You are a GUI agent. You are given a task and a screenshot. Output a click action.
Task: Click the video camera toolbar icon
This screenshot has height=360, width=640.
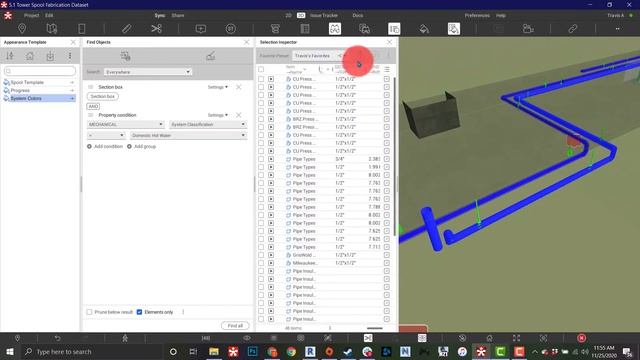pos(528,29)
